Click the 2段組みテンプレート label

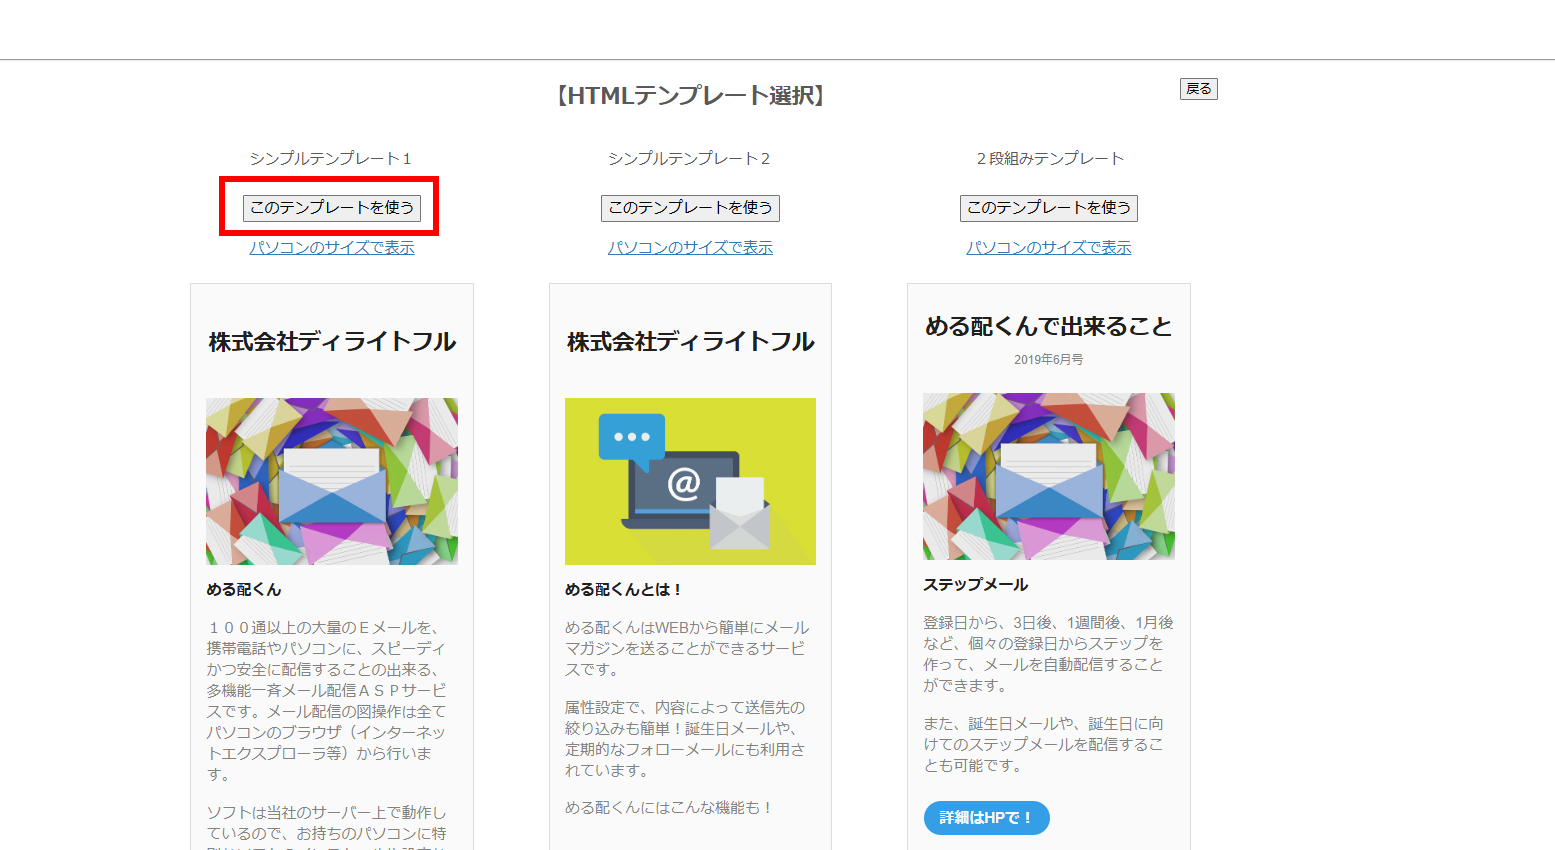coord(1049,158)
